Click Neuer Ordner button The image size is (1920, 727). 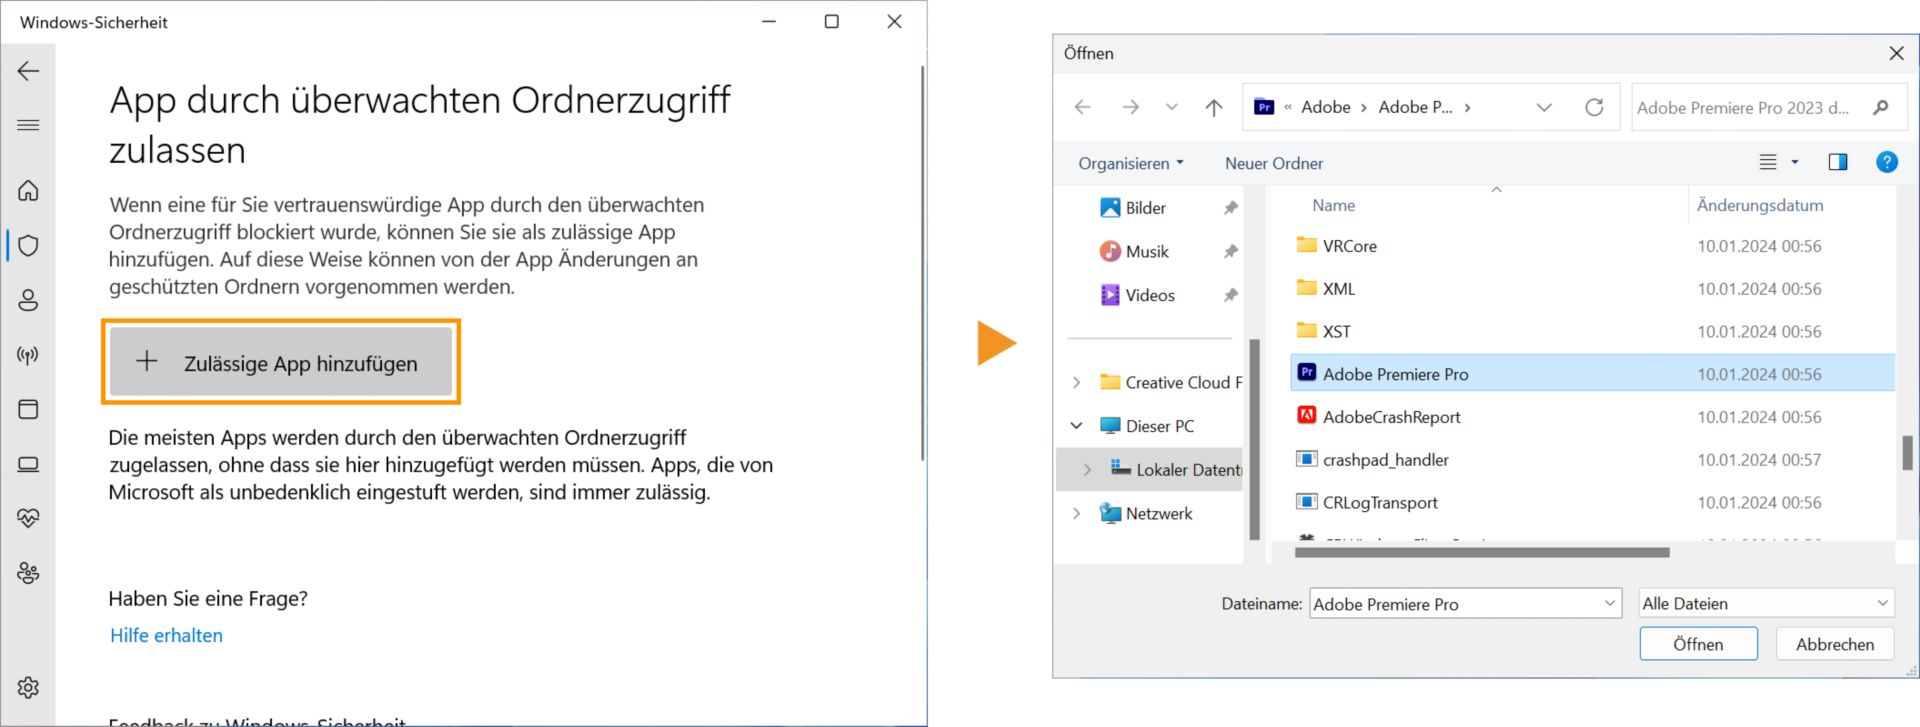point(1274,163)
